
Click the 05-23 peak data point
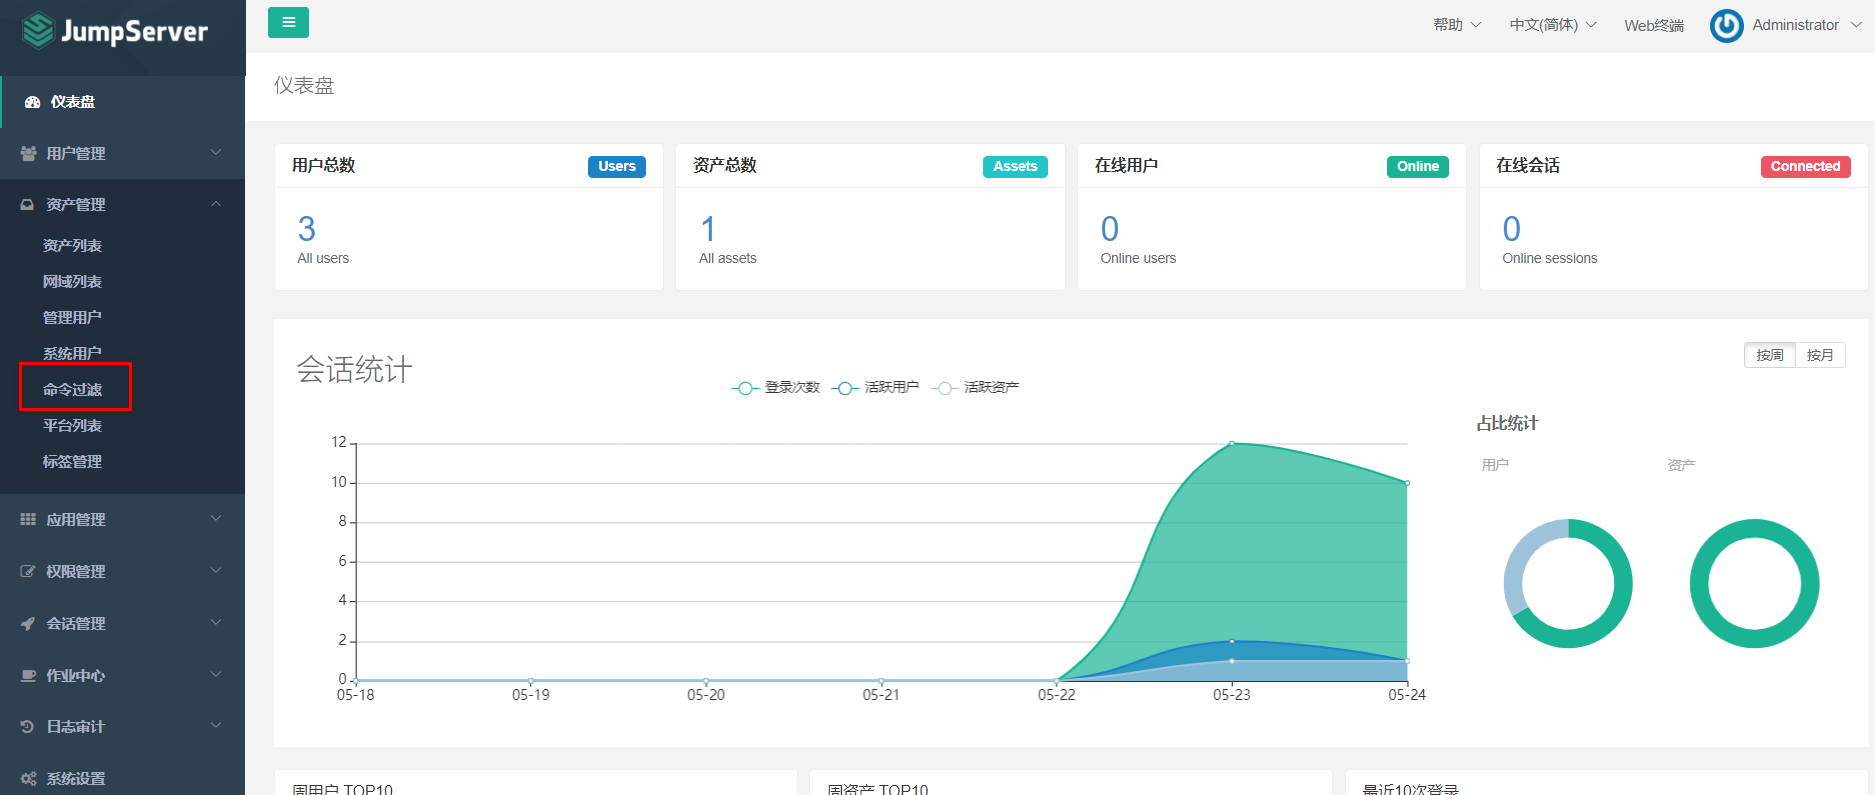tap(1232, 443)
